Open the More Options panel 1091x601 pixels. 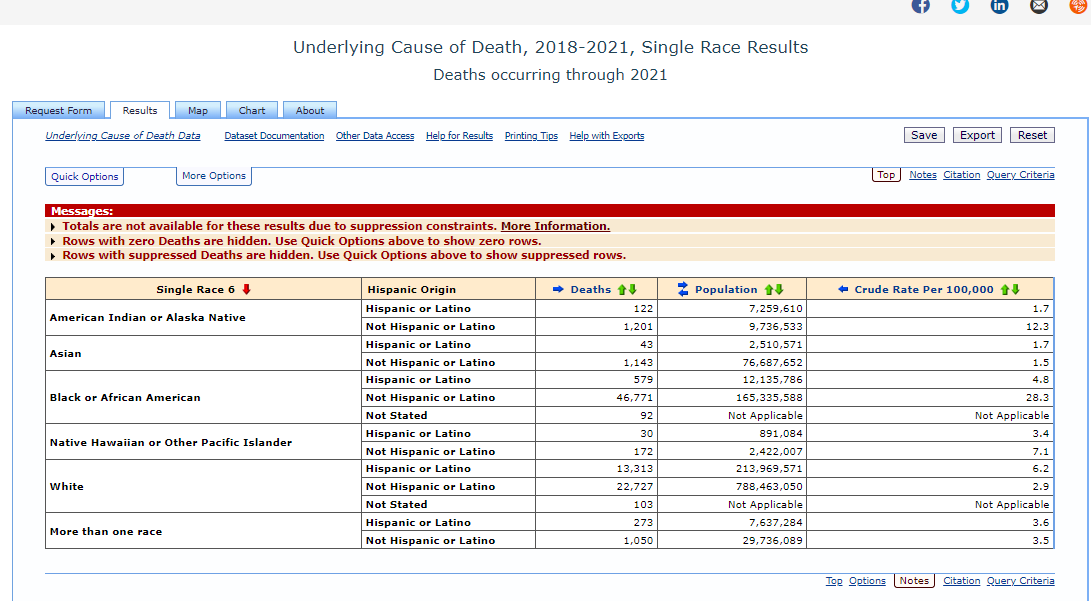[x=214, y=176]
